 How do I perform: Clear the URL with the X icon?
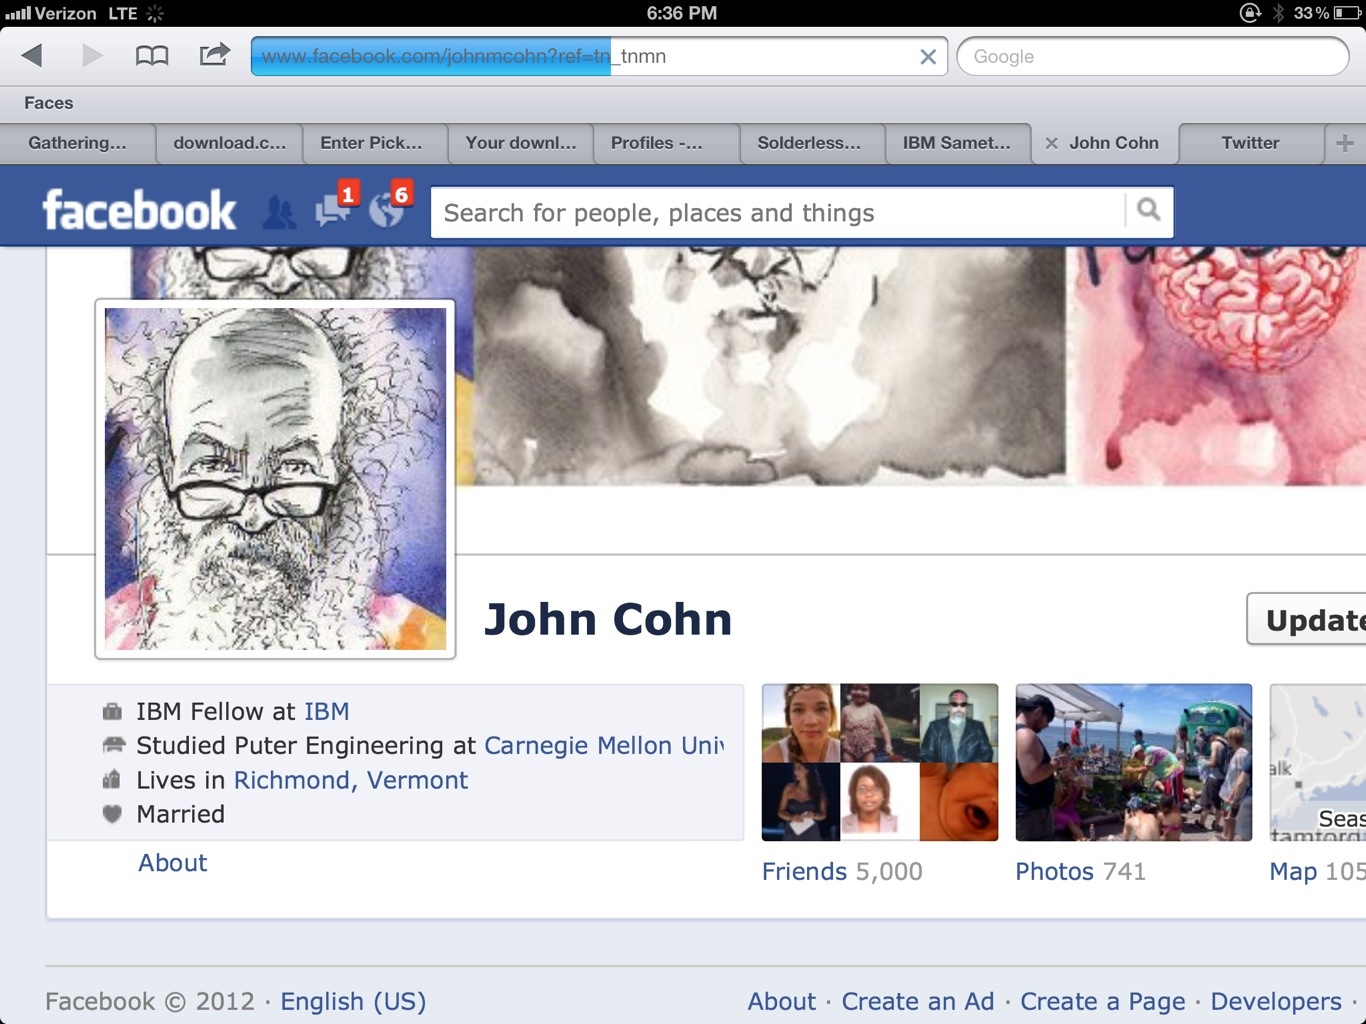928,57
